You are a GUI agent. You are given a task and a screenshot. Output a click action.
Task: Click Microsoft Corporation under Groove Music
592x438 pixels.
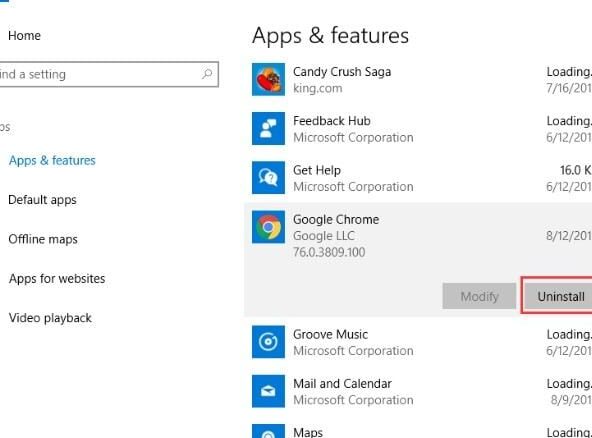pos(353,351)
